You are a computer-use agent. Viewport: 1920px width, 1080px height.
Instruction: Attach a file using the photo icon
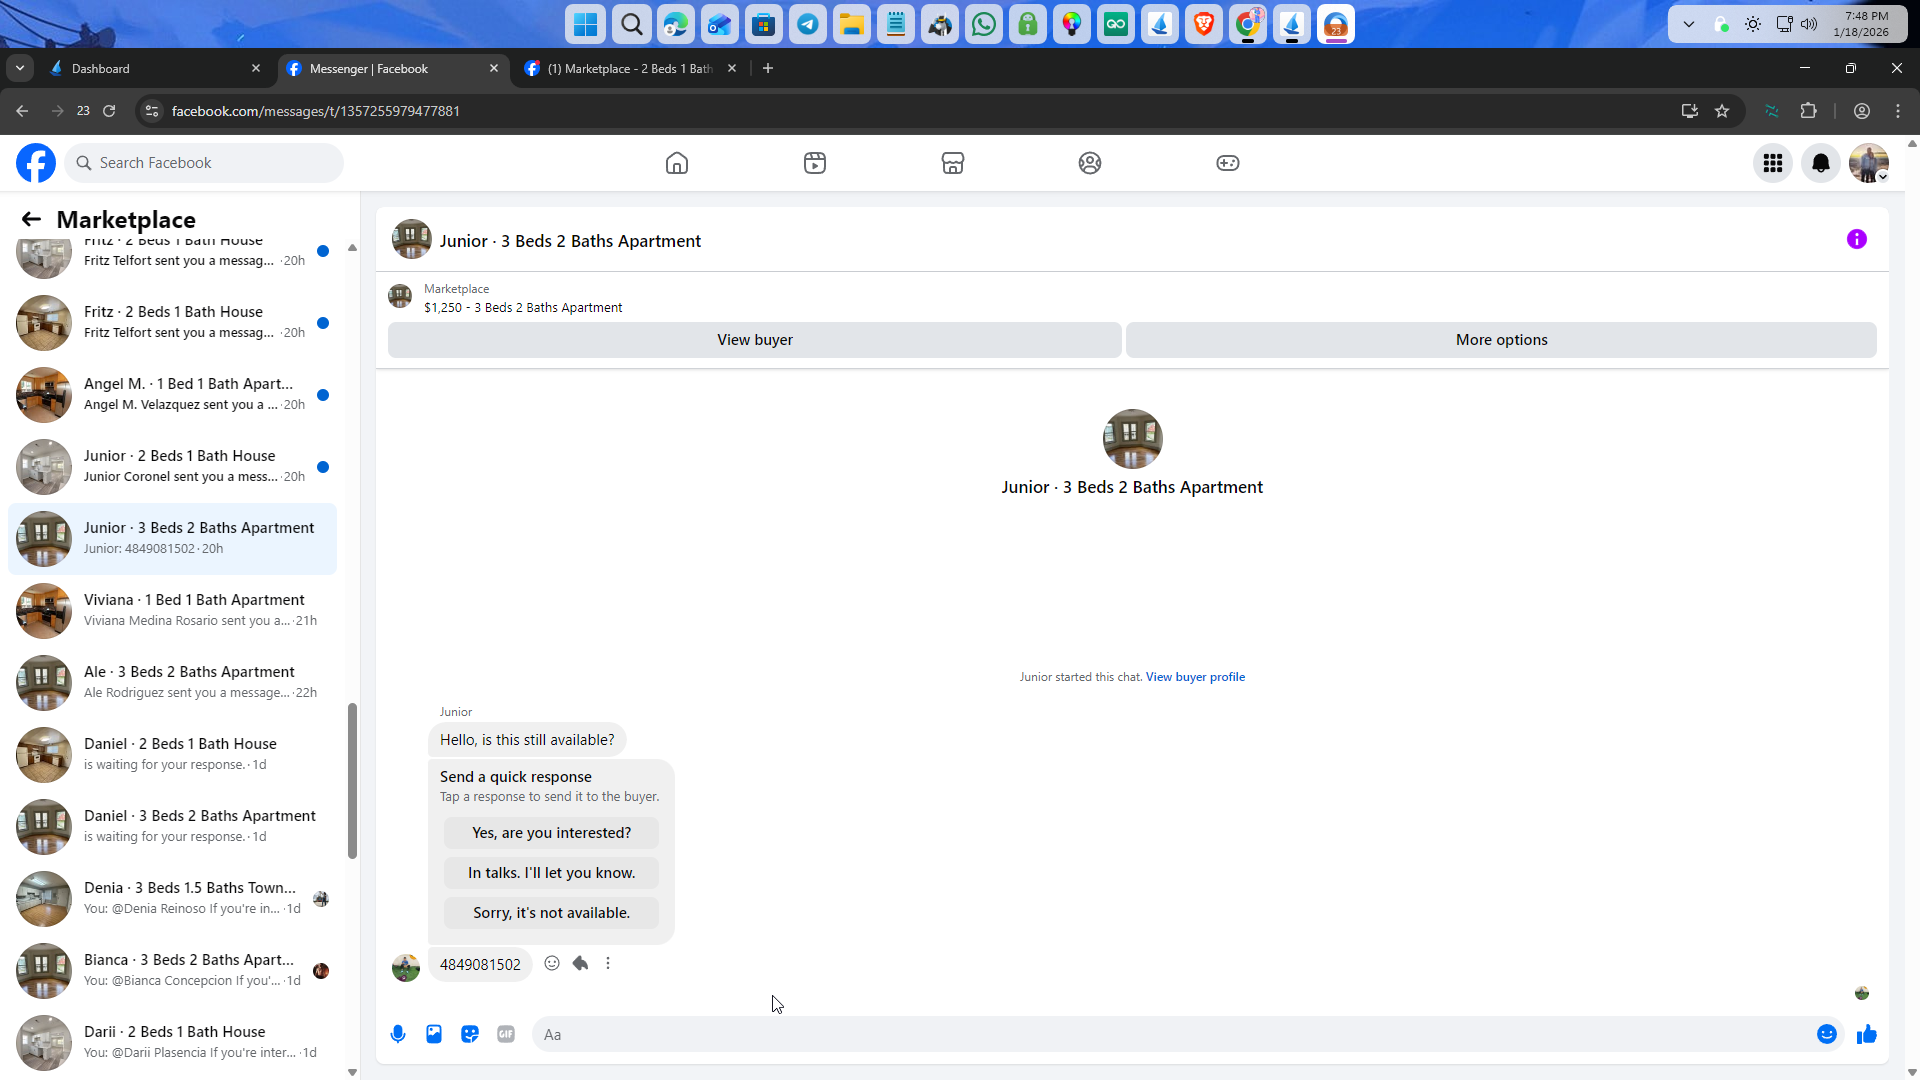click(434, 1034)
